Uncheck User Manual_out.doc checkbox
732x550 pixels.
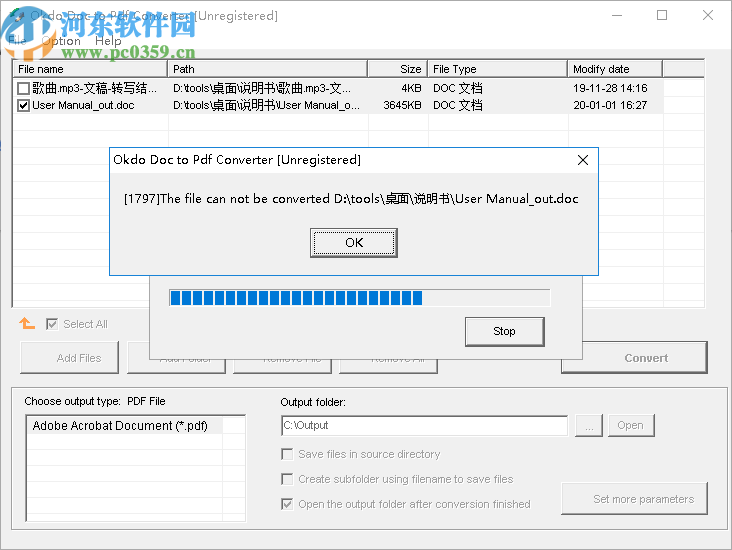[23, 106]
